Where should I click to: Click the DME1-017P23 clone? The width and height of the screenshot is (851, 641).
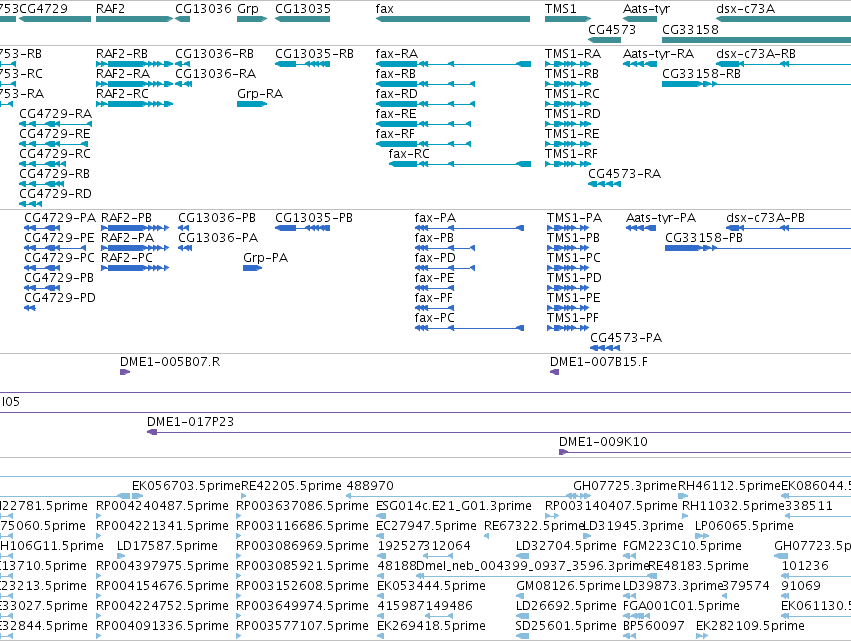coord(499,432)
